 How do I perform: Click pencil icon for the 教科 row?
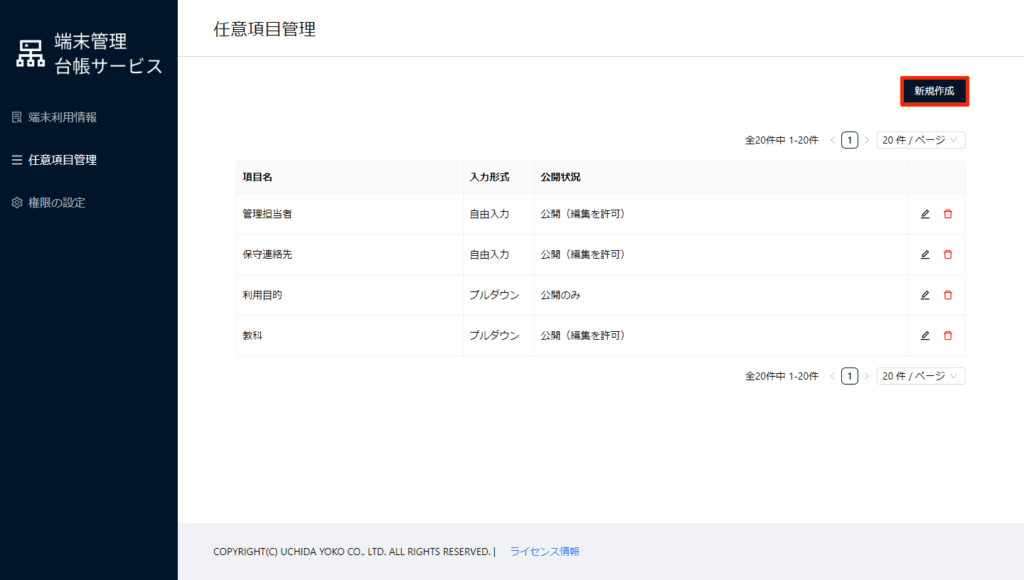pos(925,336)
